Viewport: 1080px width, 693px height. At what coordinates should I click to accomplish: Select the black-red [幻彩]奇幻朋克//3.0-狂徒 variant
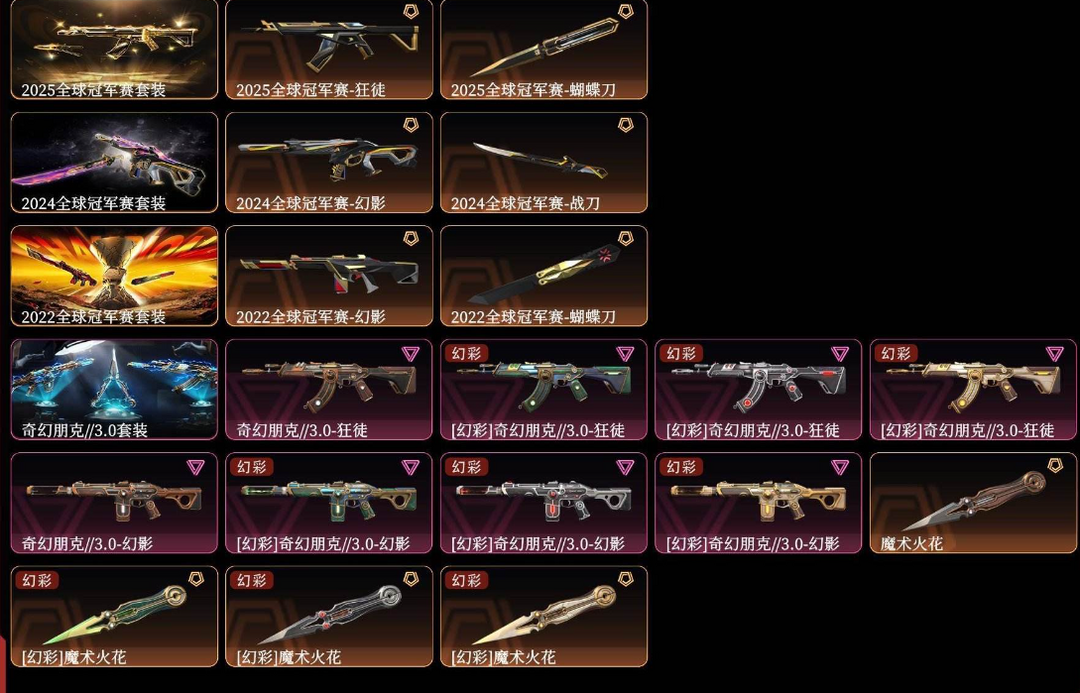pyautogui.click(x=758, y=389)
